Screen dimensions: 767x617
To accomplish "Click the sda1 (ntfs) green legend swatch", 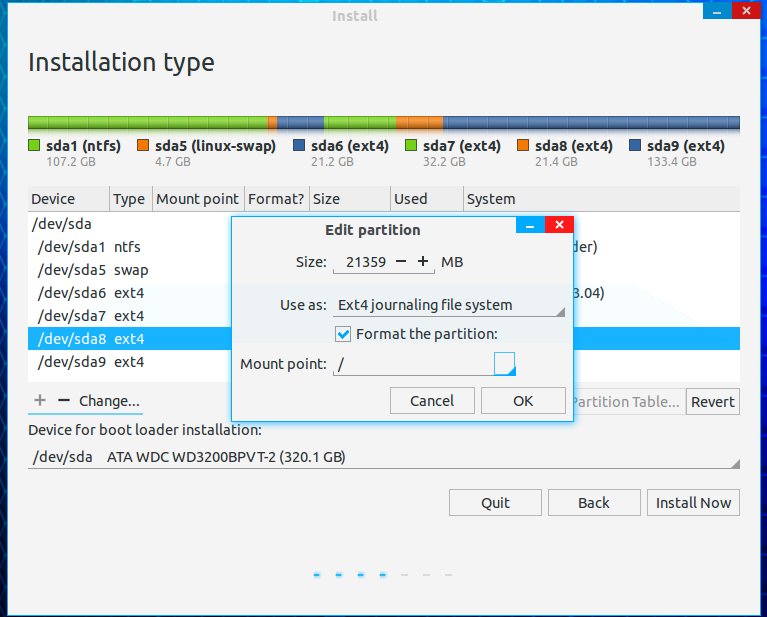I will (35, 146).
